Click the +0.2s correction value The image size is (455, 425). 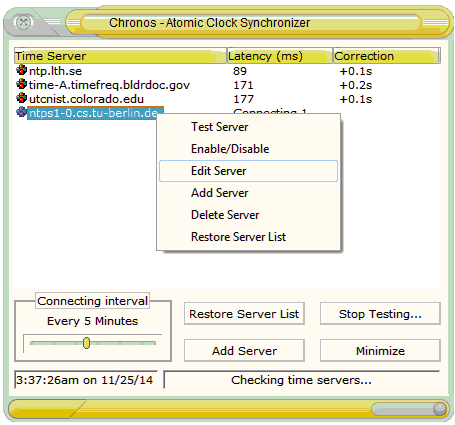click(x=356, y=85)
